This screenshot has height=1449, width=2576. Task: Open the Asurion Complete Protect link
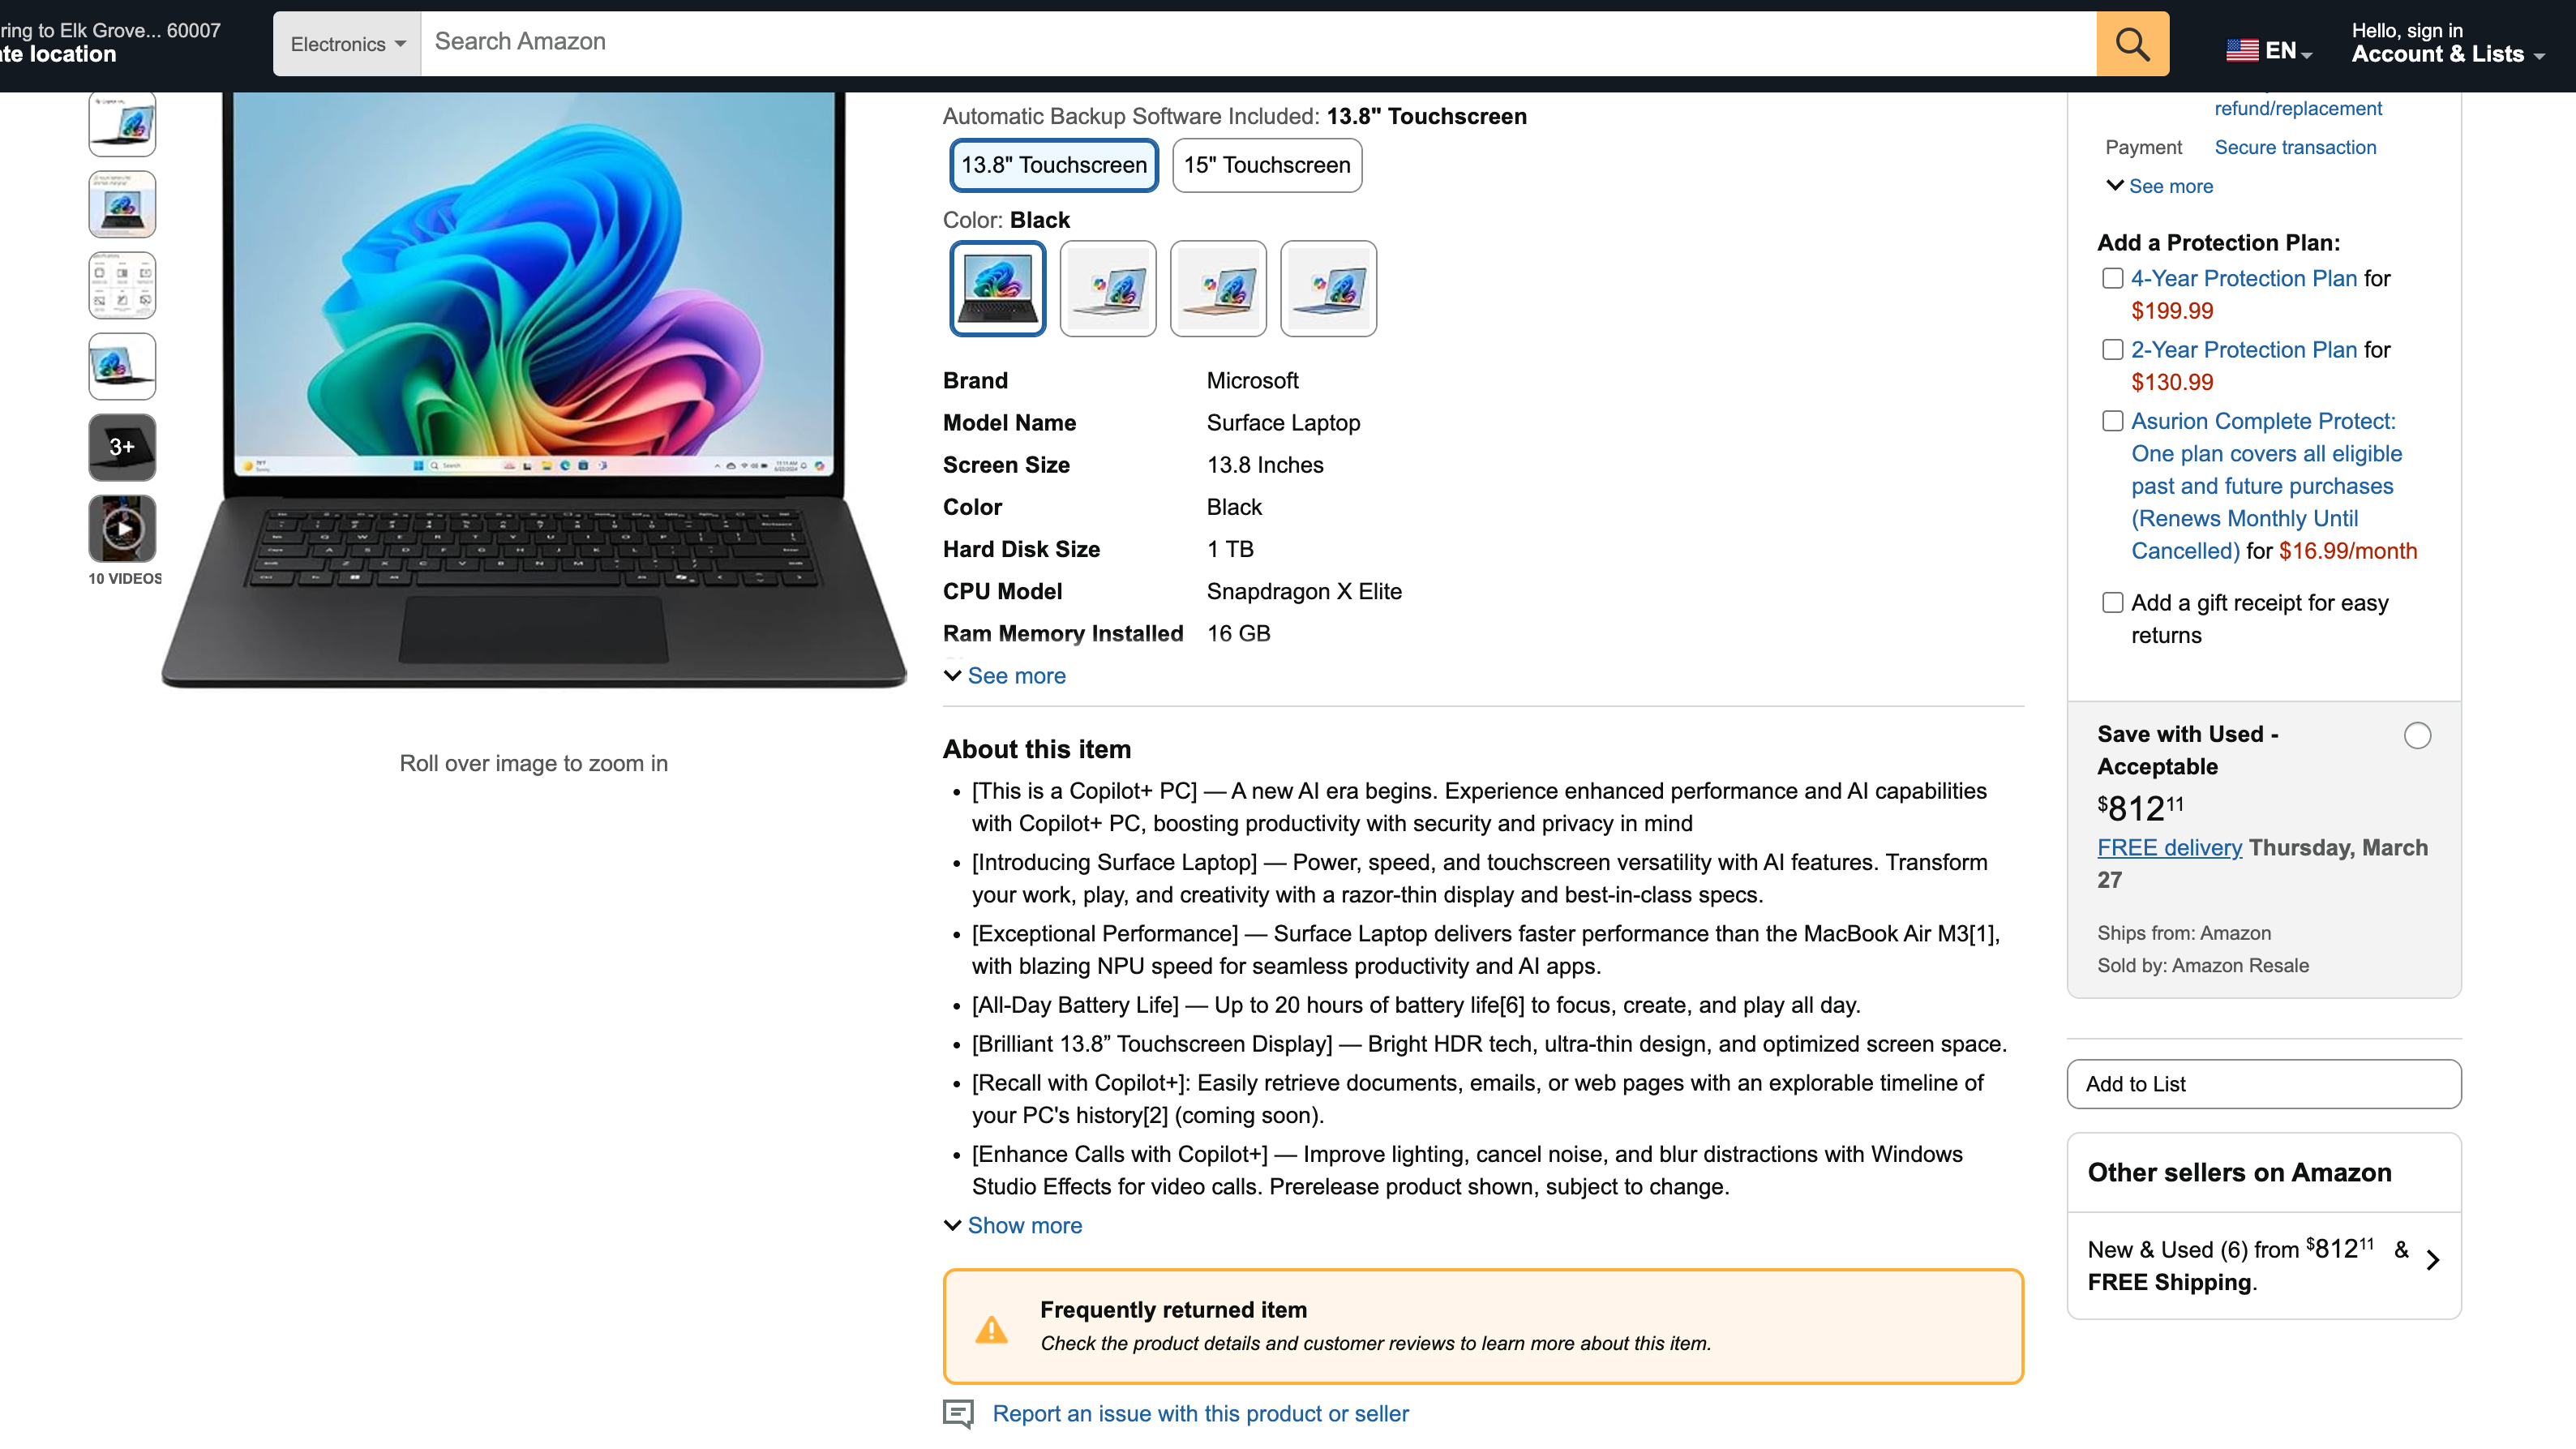point(2266,486)
